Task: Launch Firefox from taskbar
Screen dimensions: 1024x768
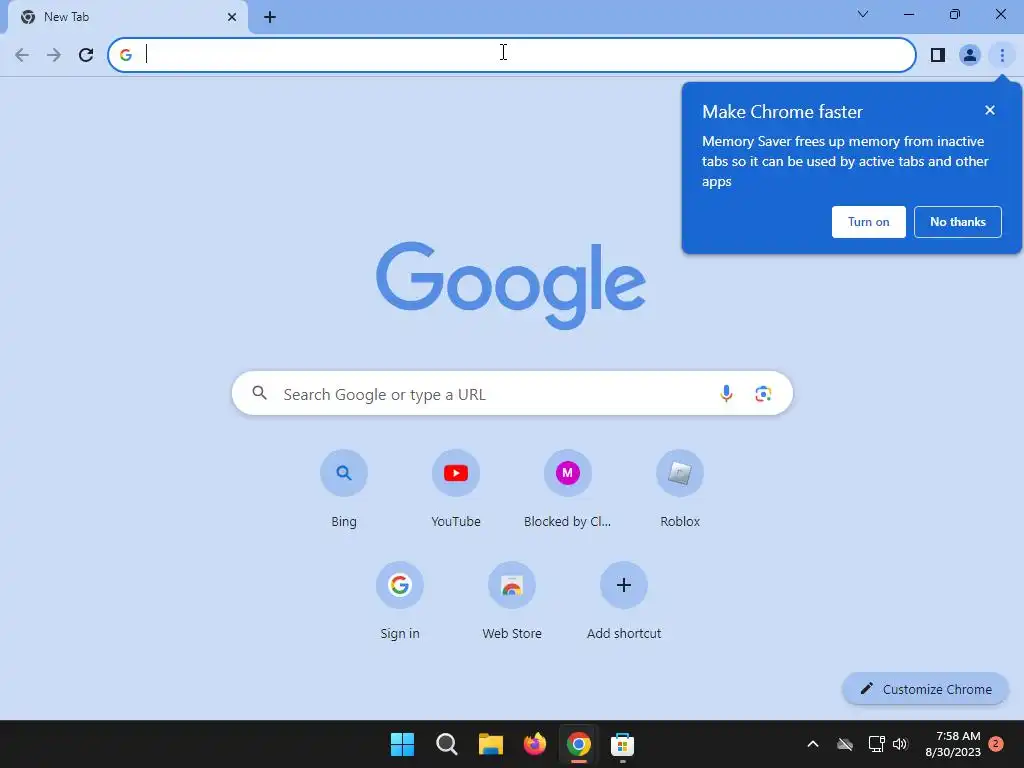Action: tap(535, 744)
